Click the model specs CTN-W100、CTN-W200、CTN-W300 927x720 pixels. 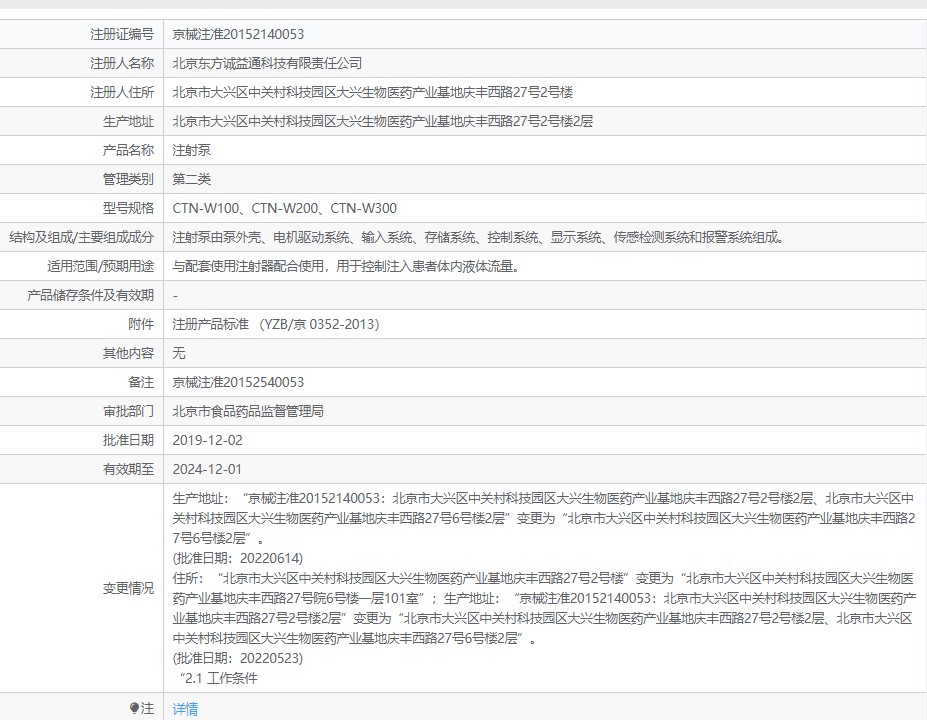(284, 208)
